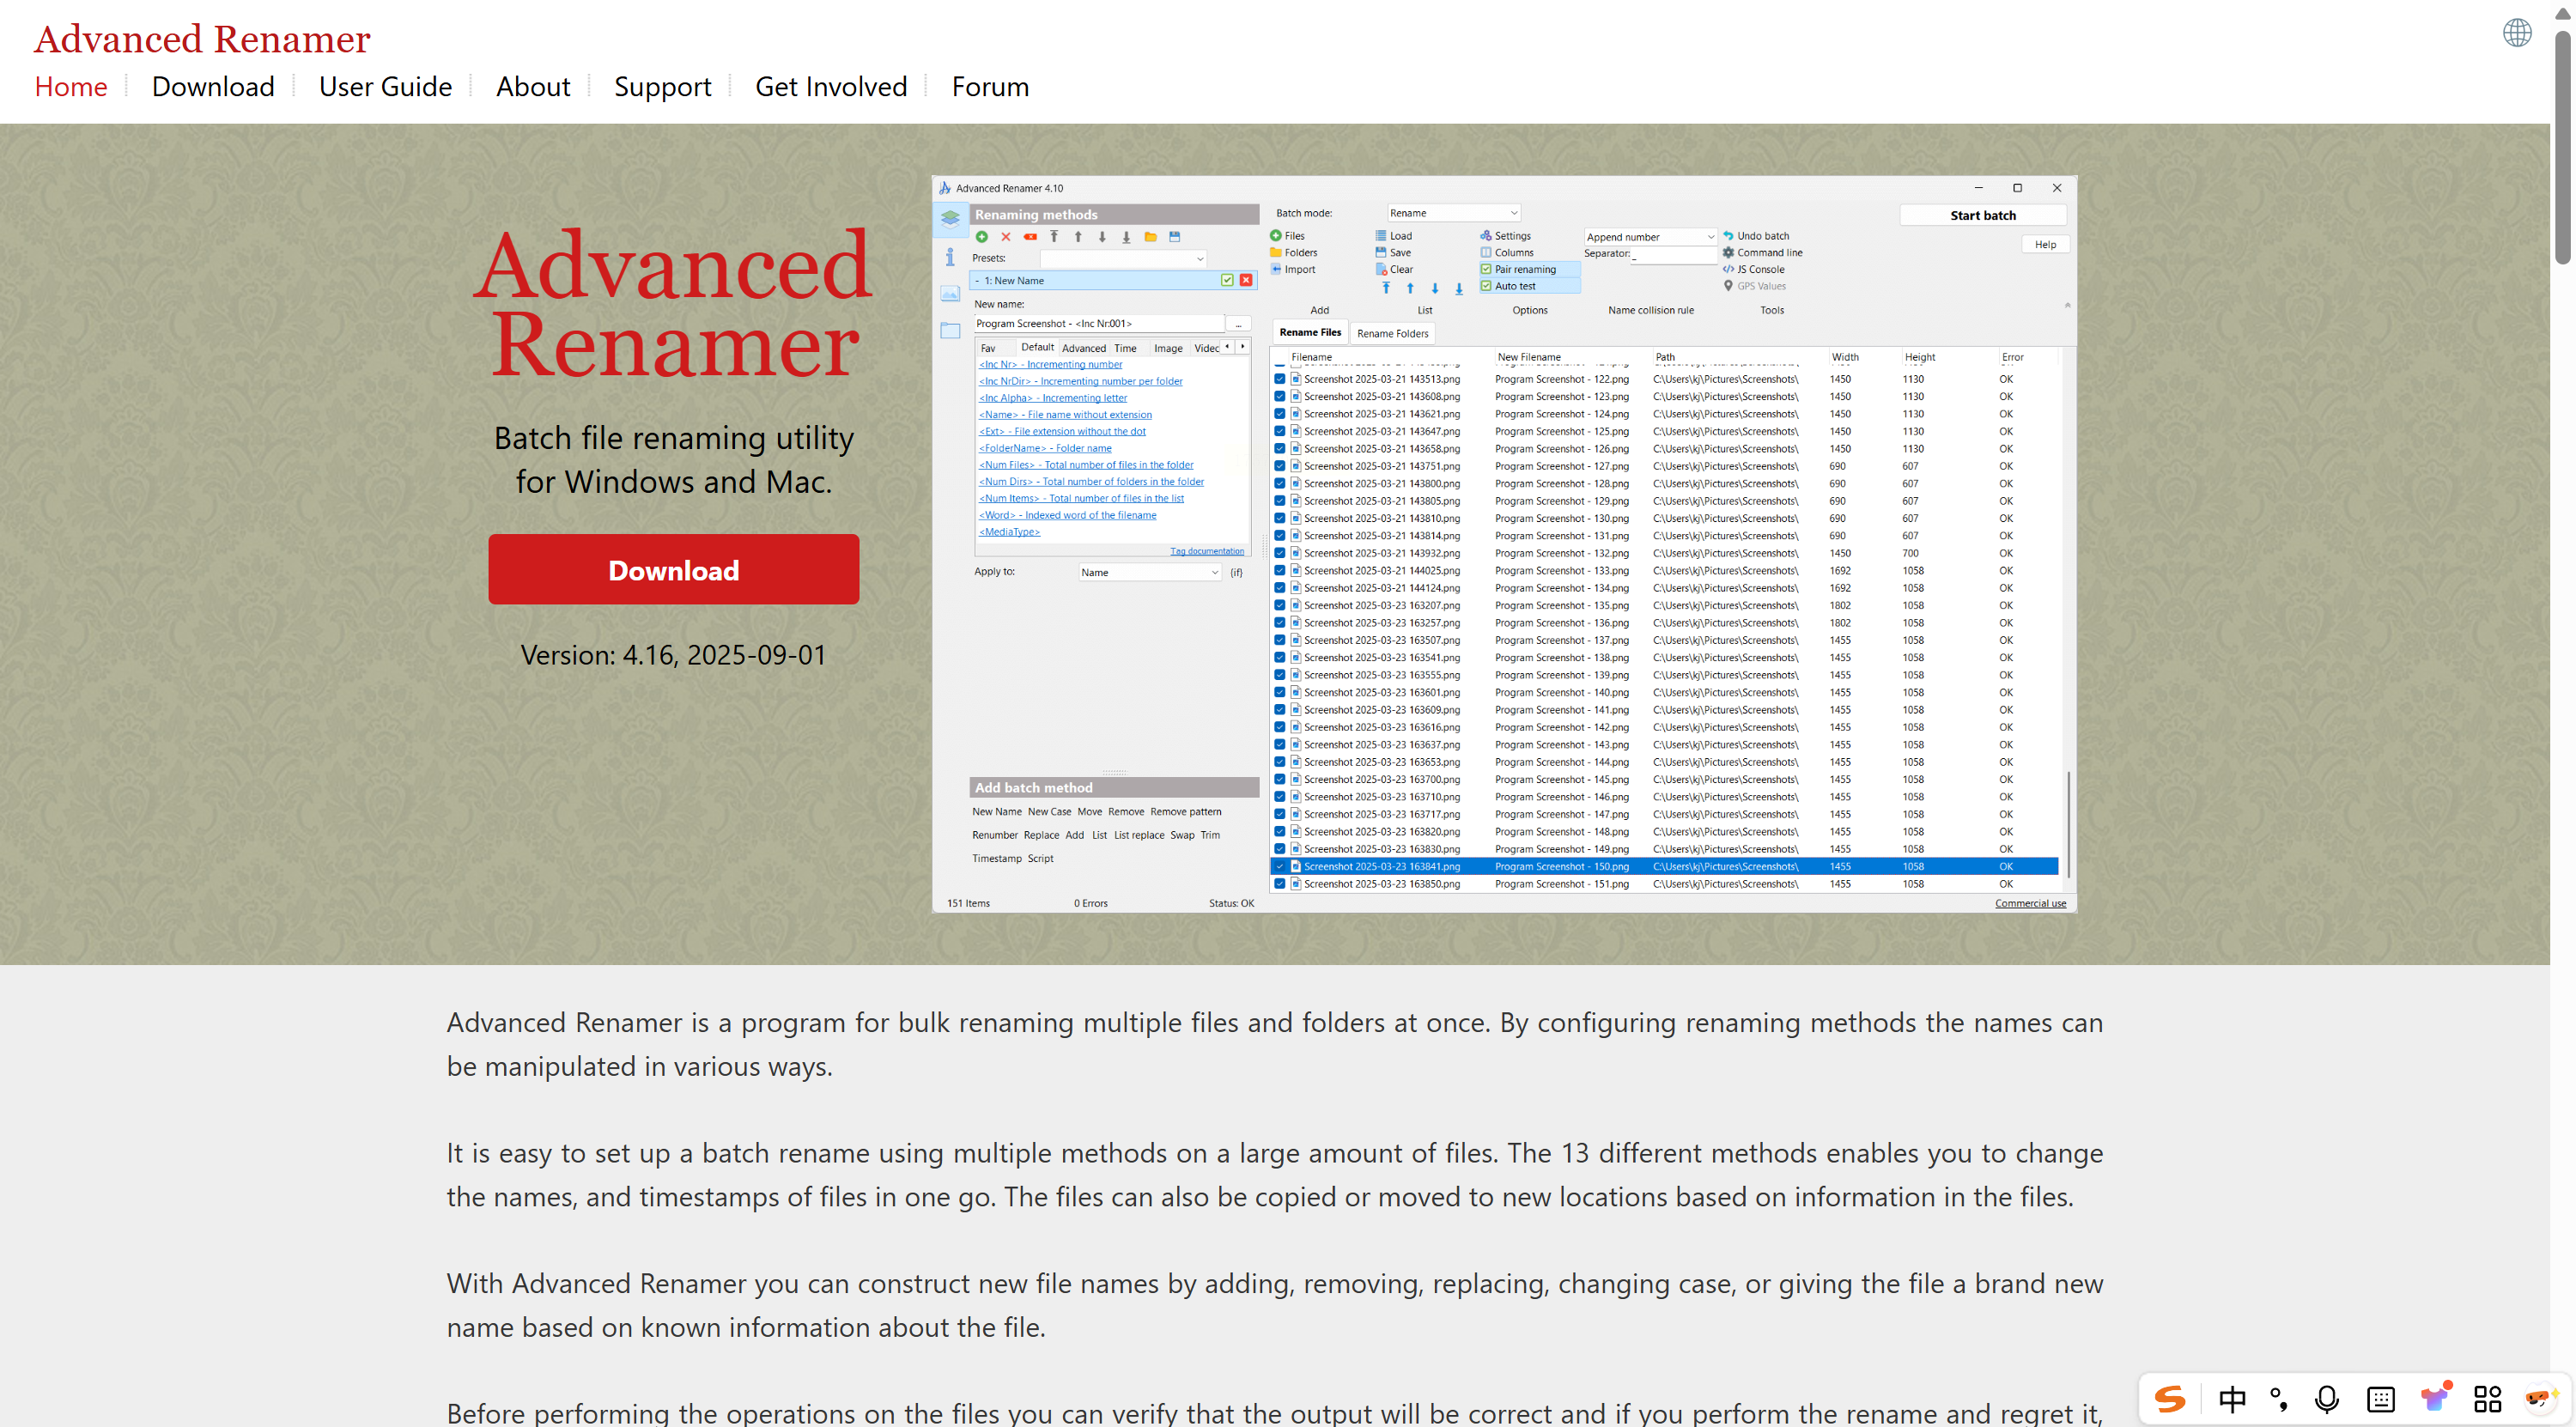Click the gray move method up arrow
The height and width of the screenshot is (1427, 2576).
(1078, 237)
